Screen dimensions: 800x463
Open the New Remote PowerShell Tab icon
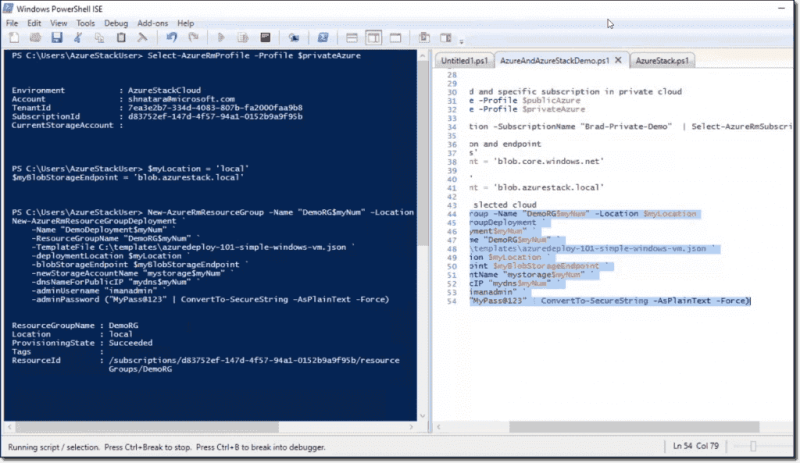[294, 37]
